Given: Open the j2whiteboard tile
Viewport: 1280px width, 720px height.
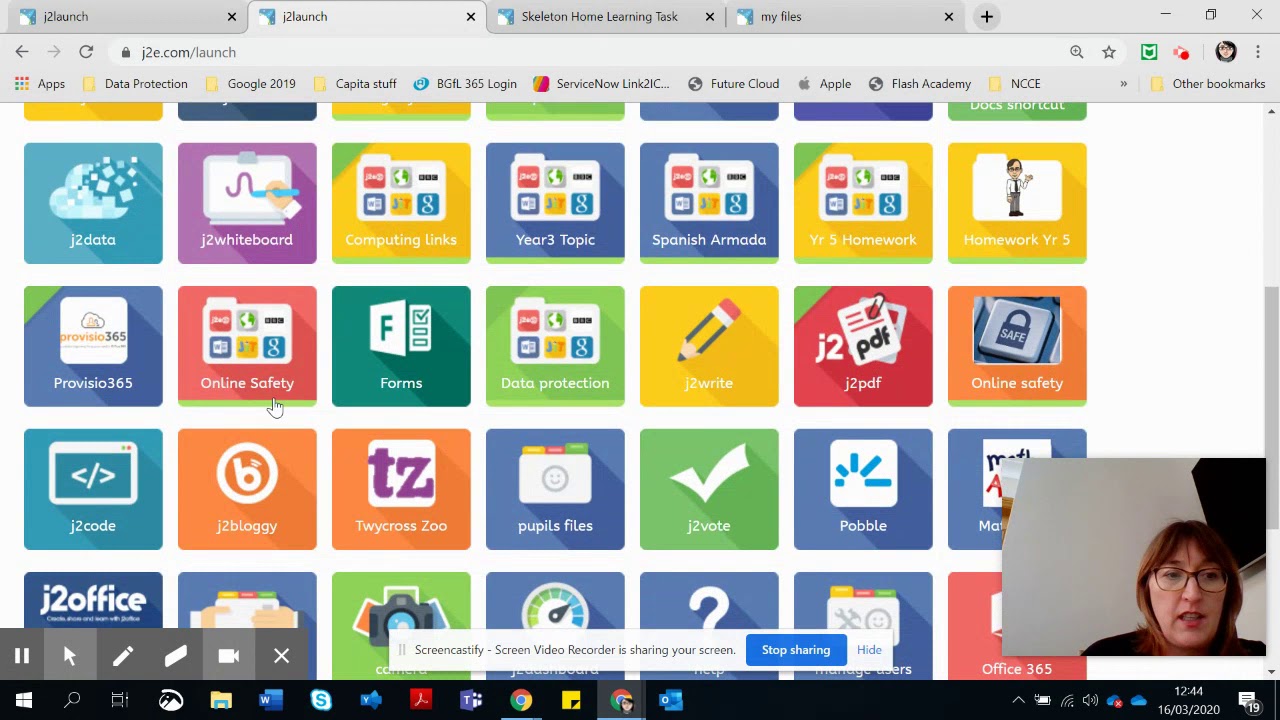Looking at the screenshot, I should 247,203.
